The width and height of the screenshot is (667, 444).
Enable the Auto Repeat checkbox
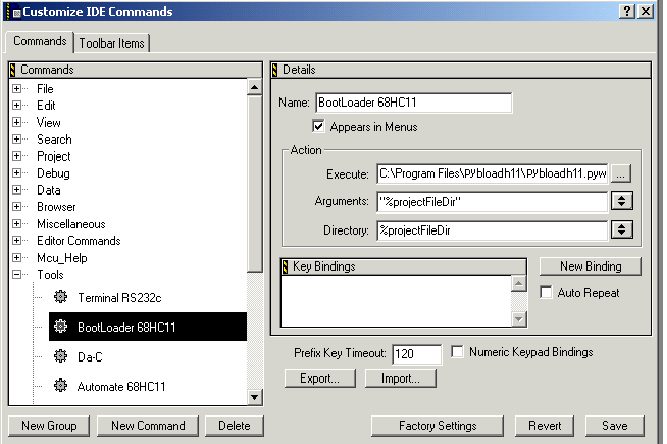coord(546,293)
